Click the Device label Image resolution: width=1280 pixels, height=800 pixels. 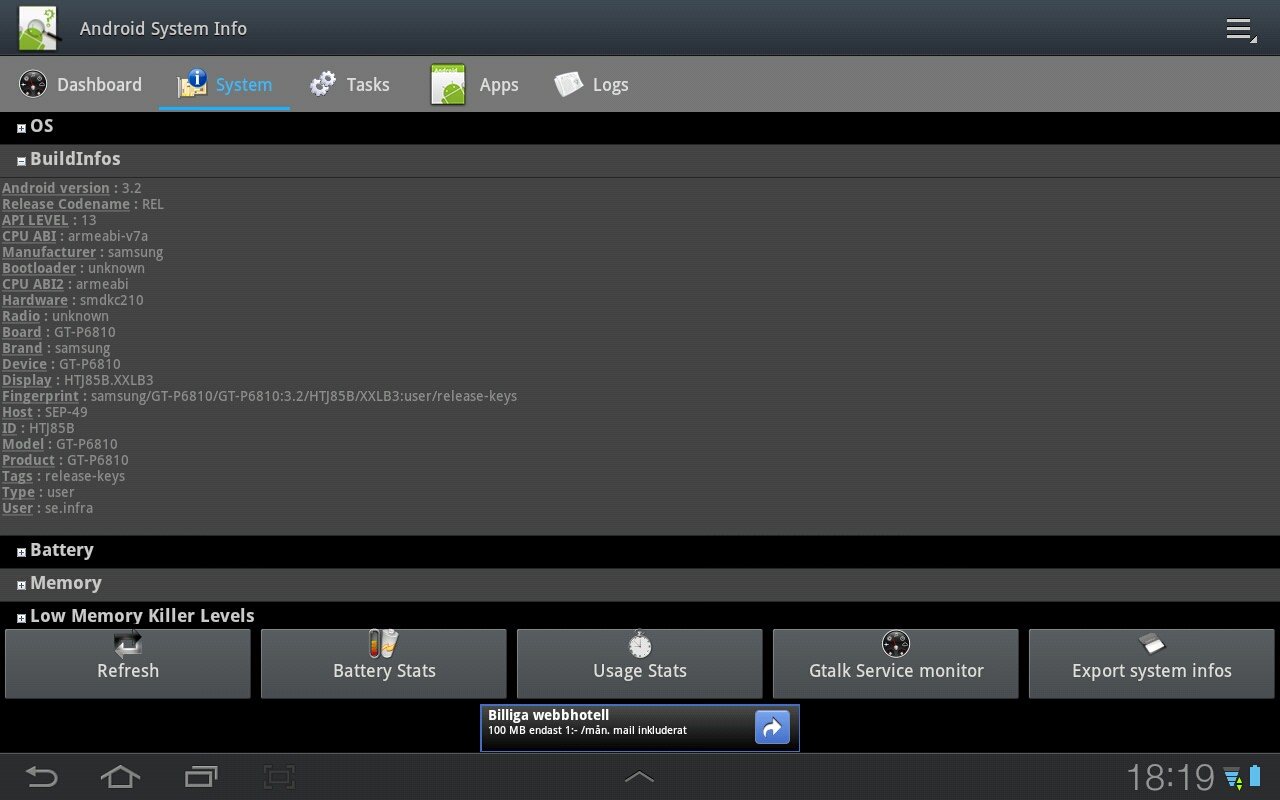tap(25, 364)
